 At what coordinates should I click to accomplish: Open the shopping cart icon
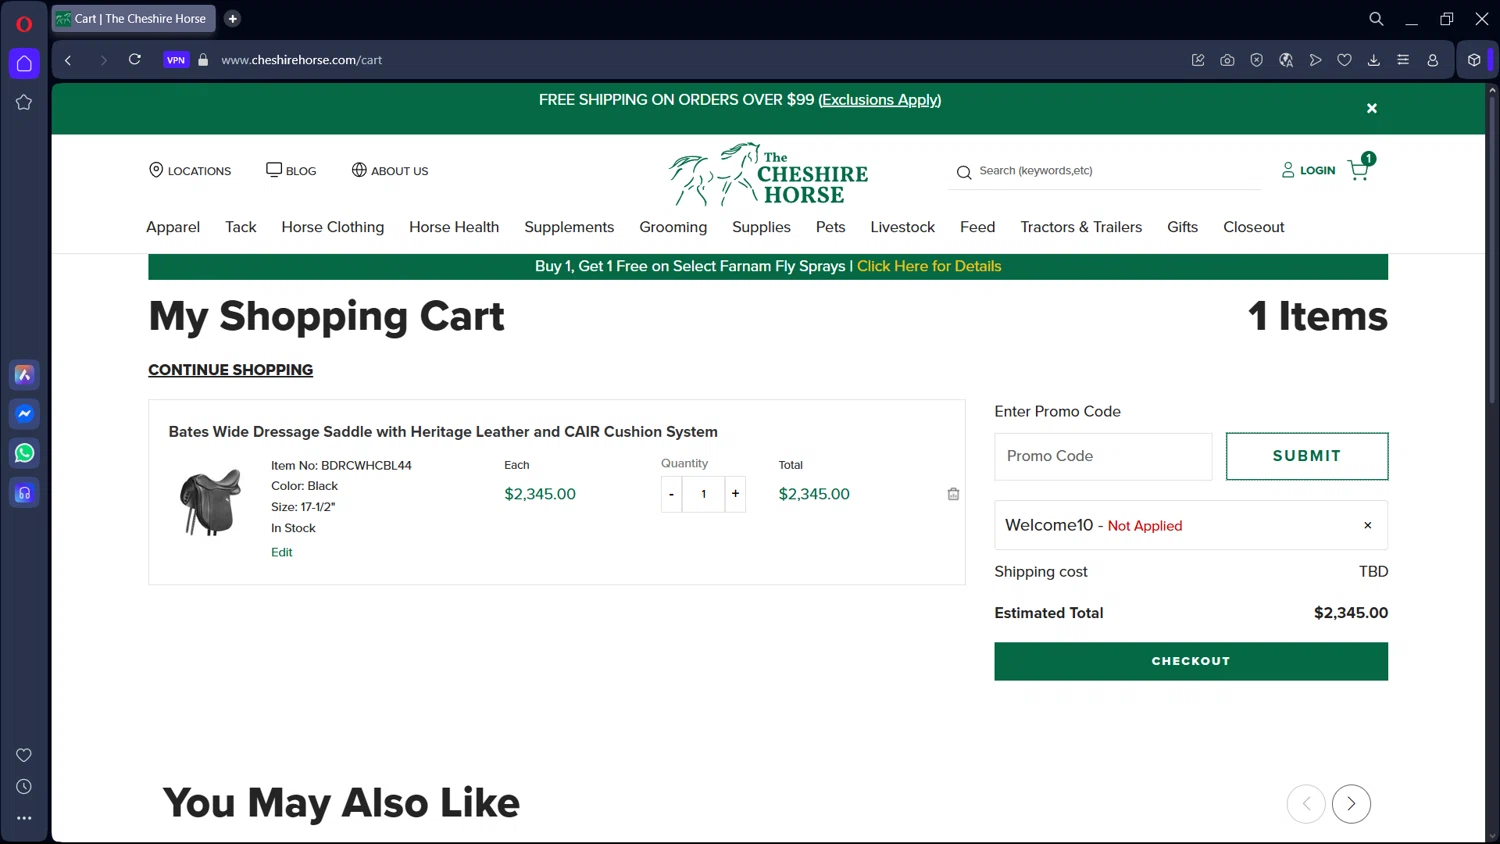tap(1360, 168)
